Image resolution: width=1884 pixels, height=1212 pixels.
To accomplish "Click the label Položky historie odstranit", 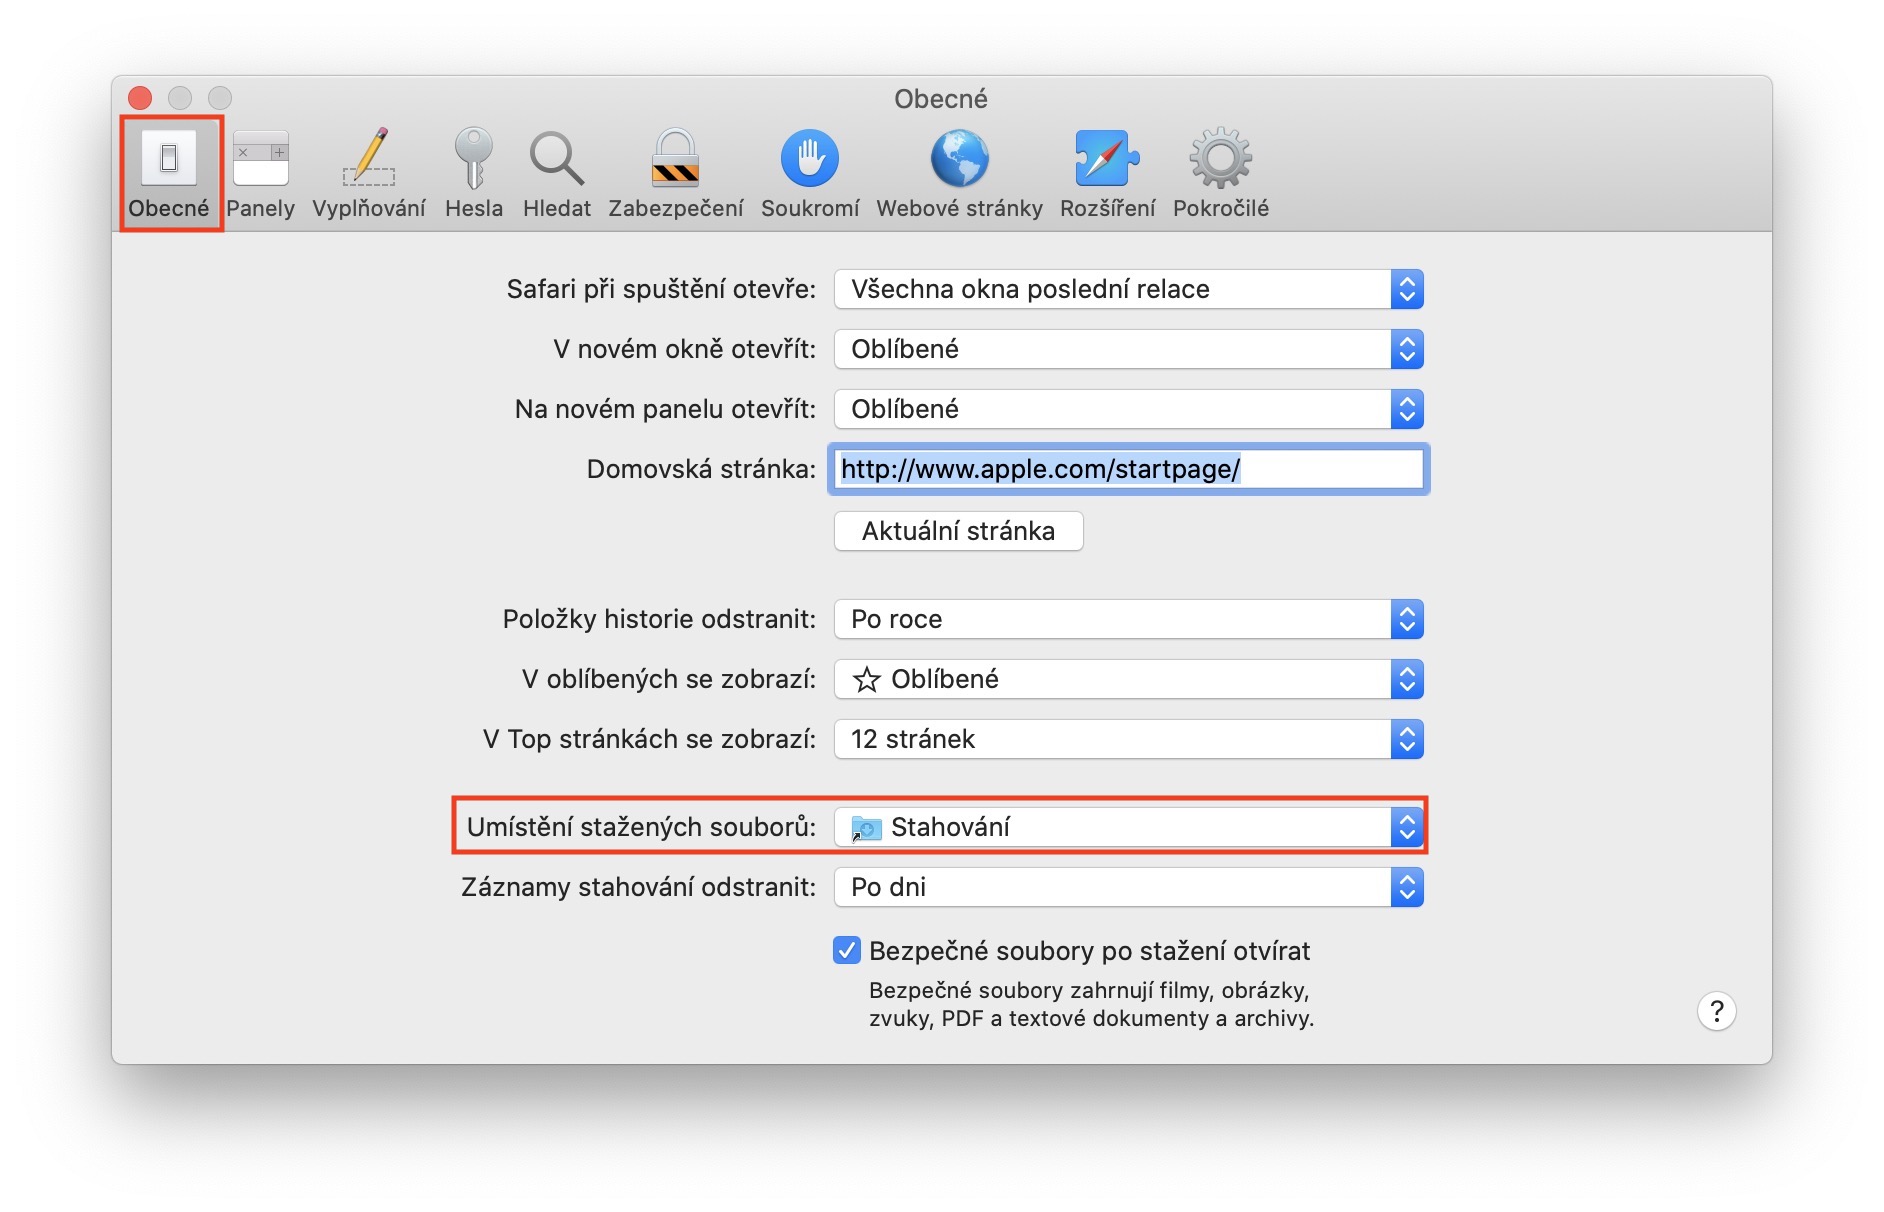I will pyautogui.click(x=659, y=619).
